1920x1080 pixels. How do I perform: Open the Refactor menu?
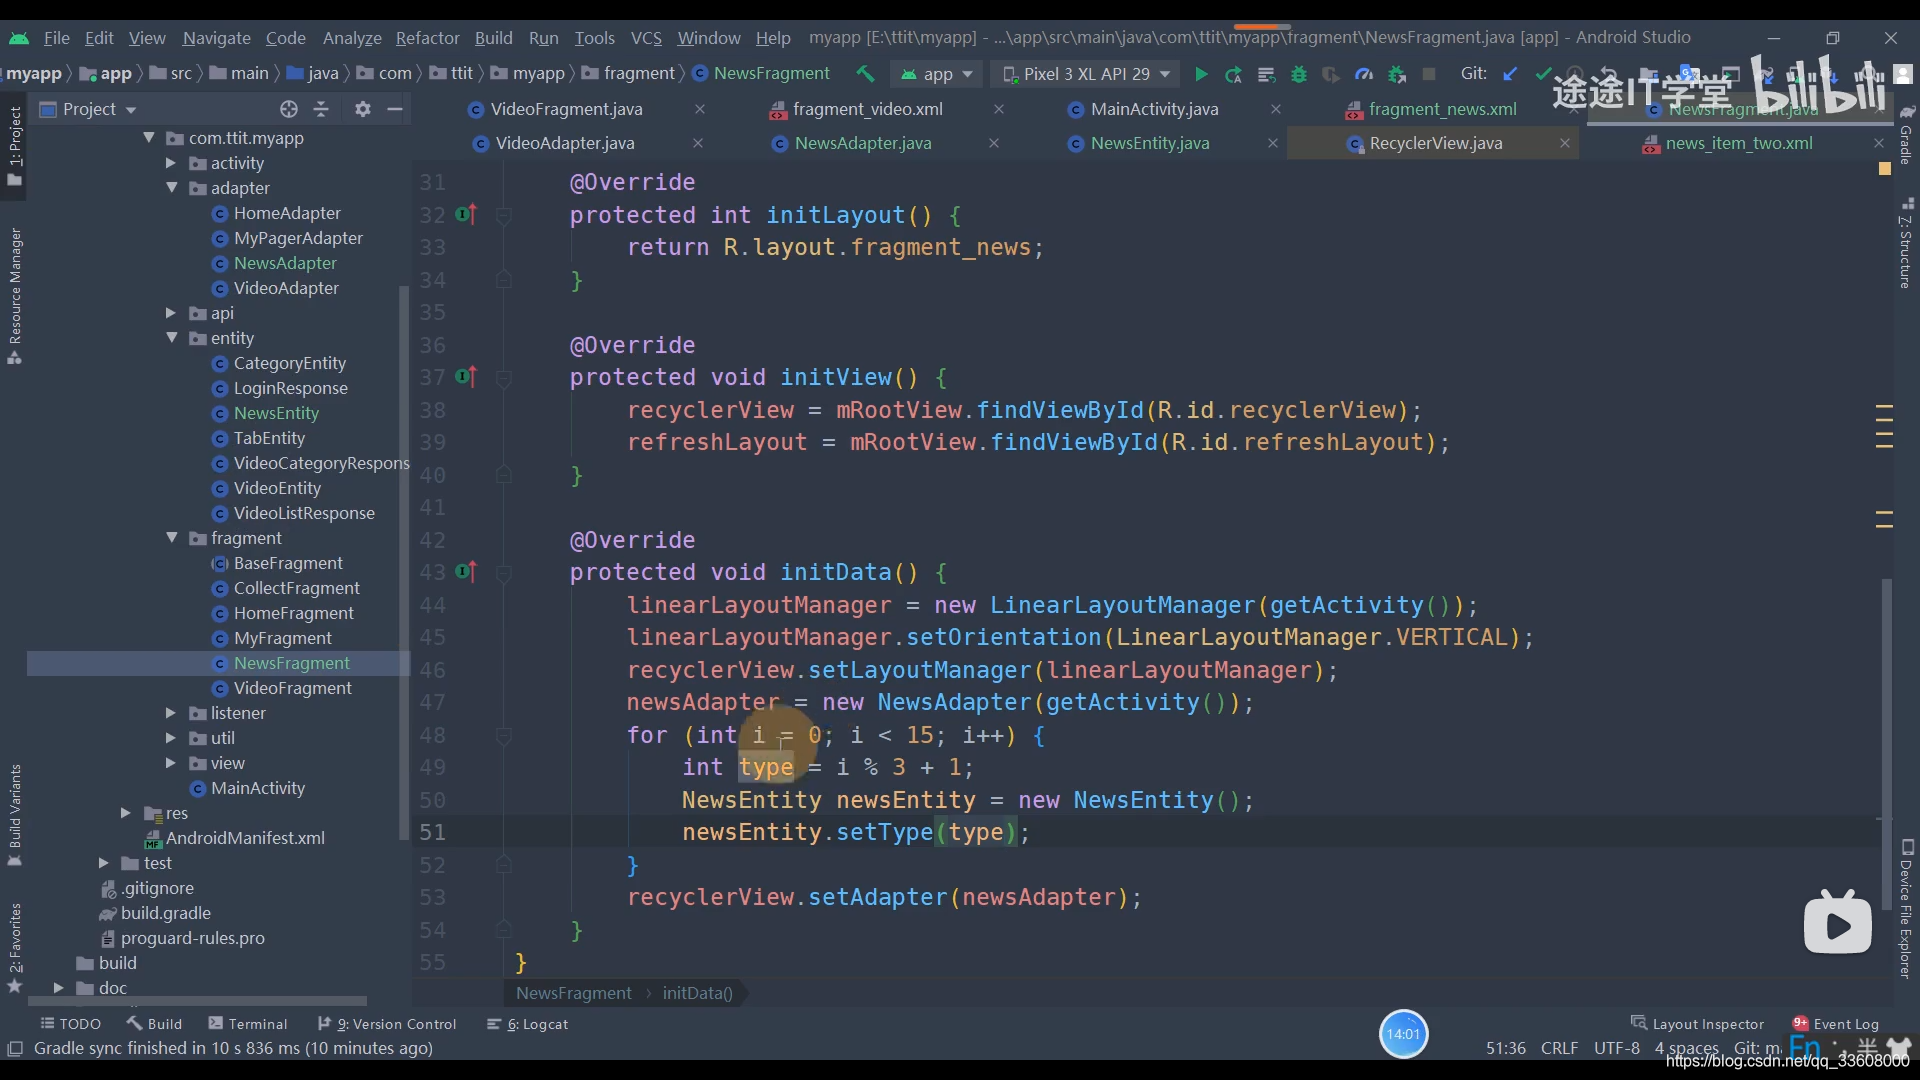427,37
